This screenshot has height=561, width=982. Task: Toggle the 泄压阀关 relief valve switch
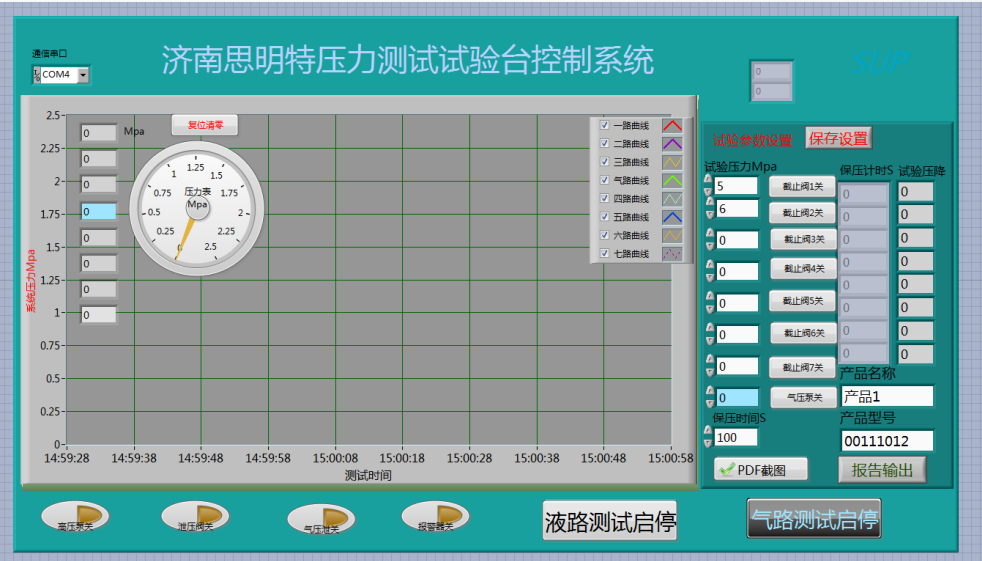coord(196,518)
